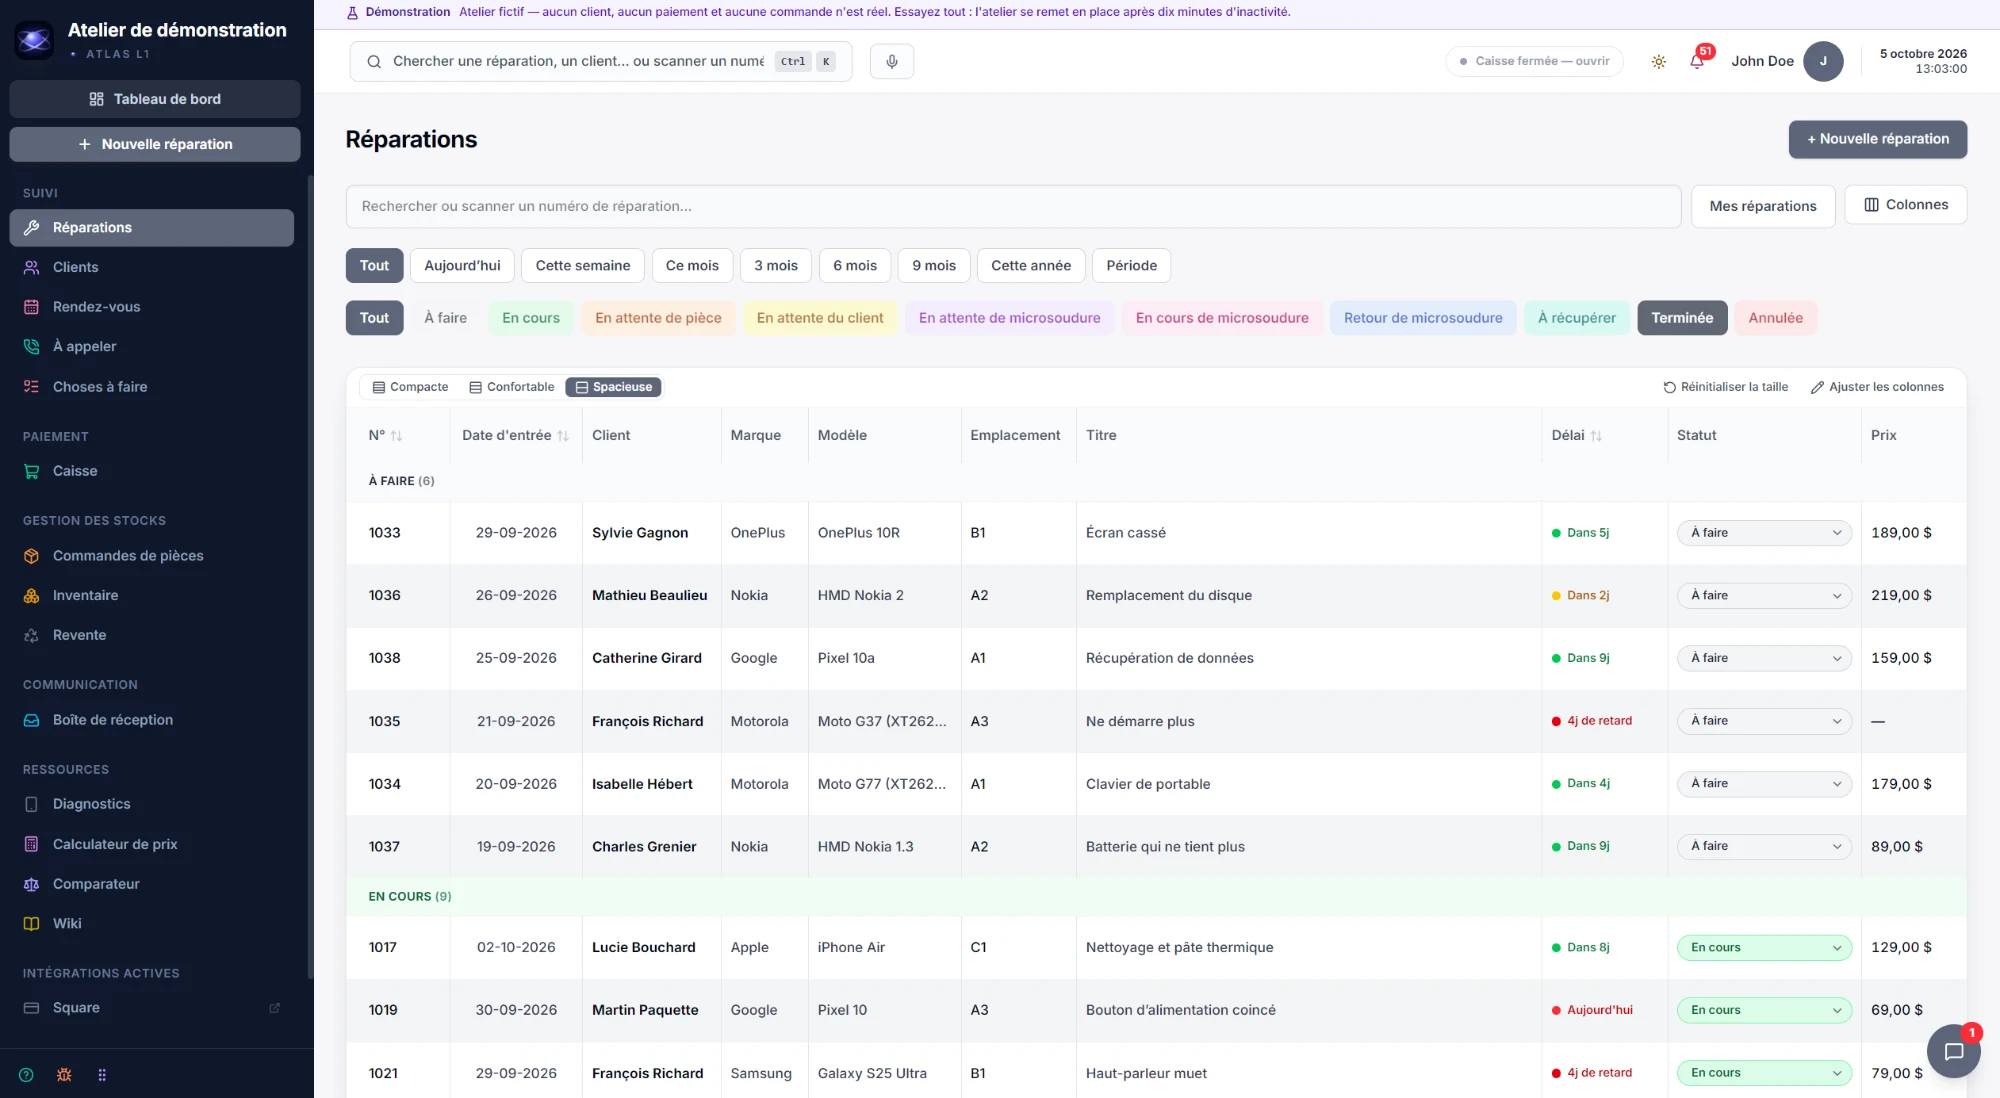Viewport: 2000px width, 1098px height.
Task: Open client Sylvie Gagnon
Action: (640, 533)
